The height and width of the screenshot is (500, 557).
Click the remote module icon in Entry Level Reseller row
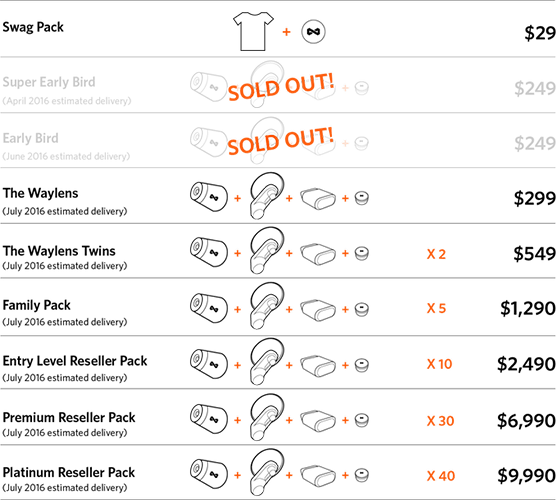pyautogui.click(x=318, y=365)
